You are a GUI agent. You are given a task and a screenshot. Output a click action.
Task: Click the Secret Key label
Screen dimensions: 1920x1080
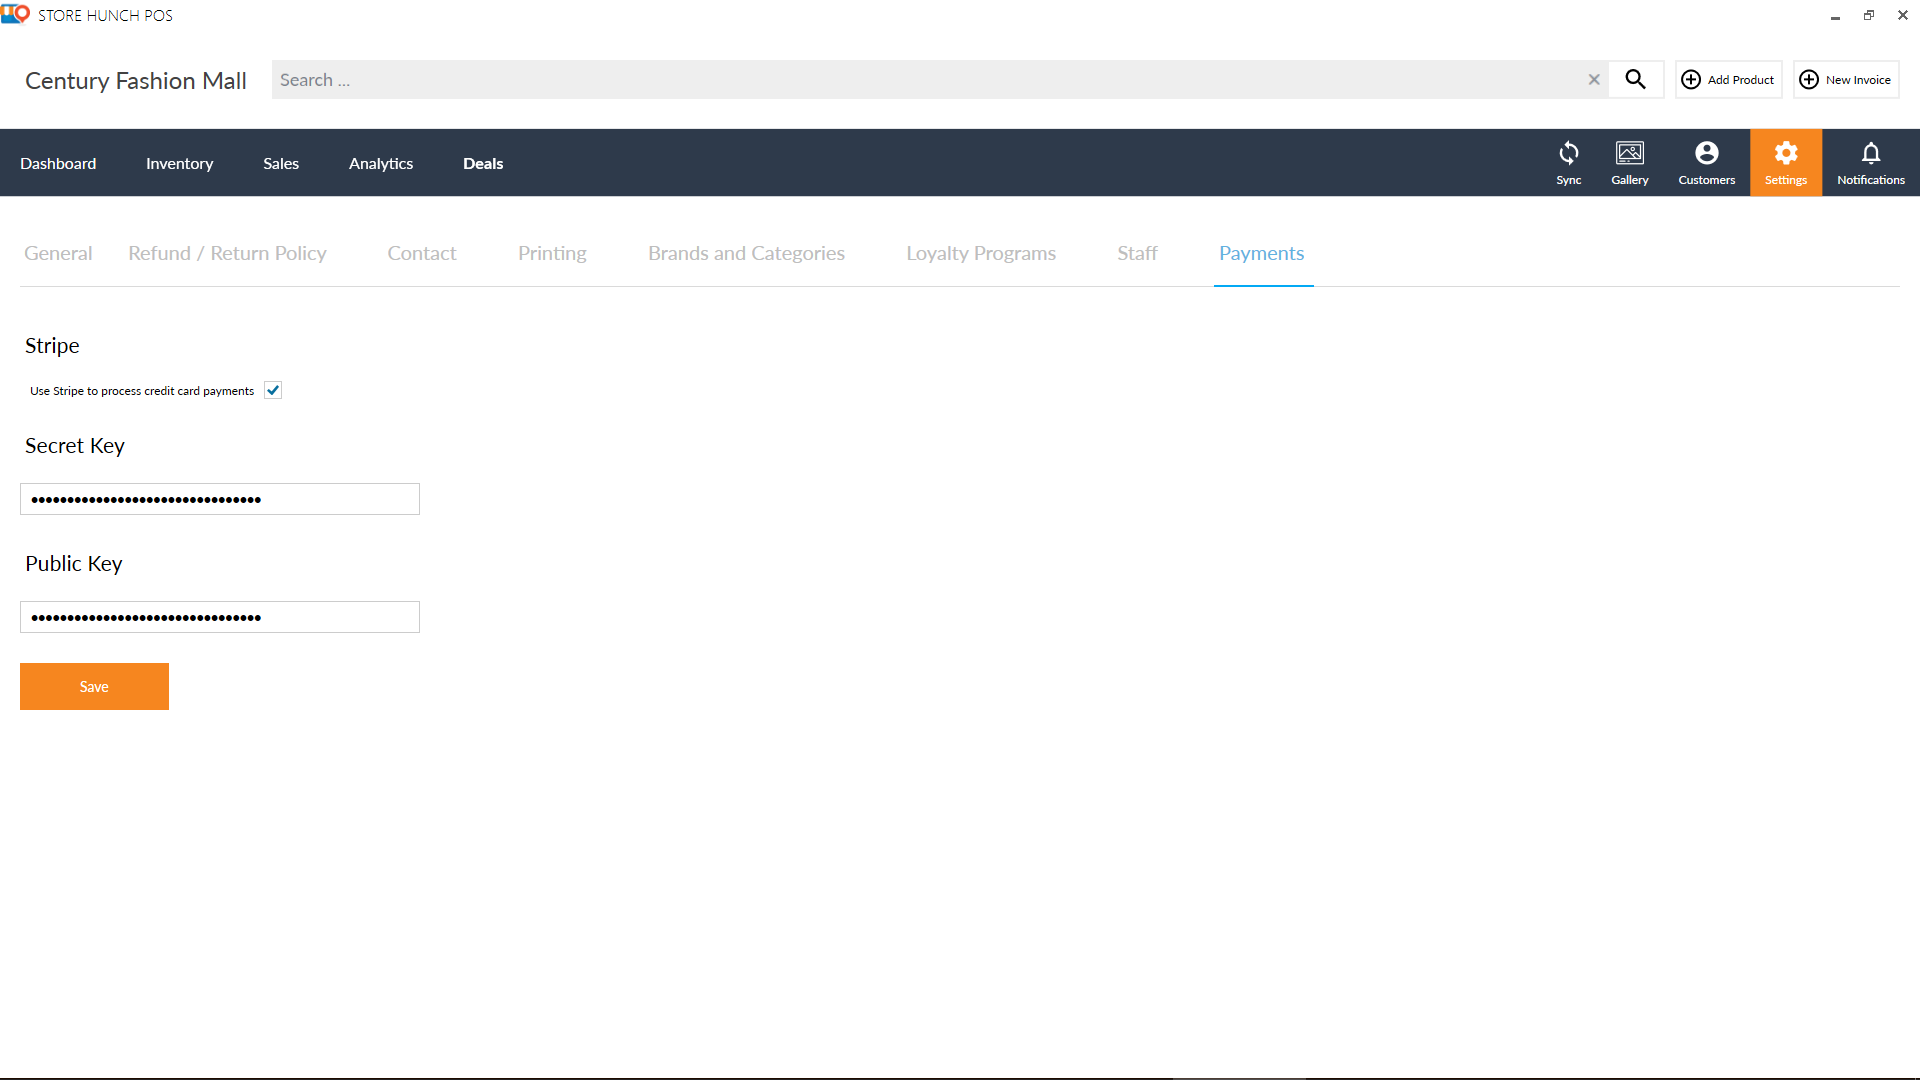click(75, 445)
